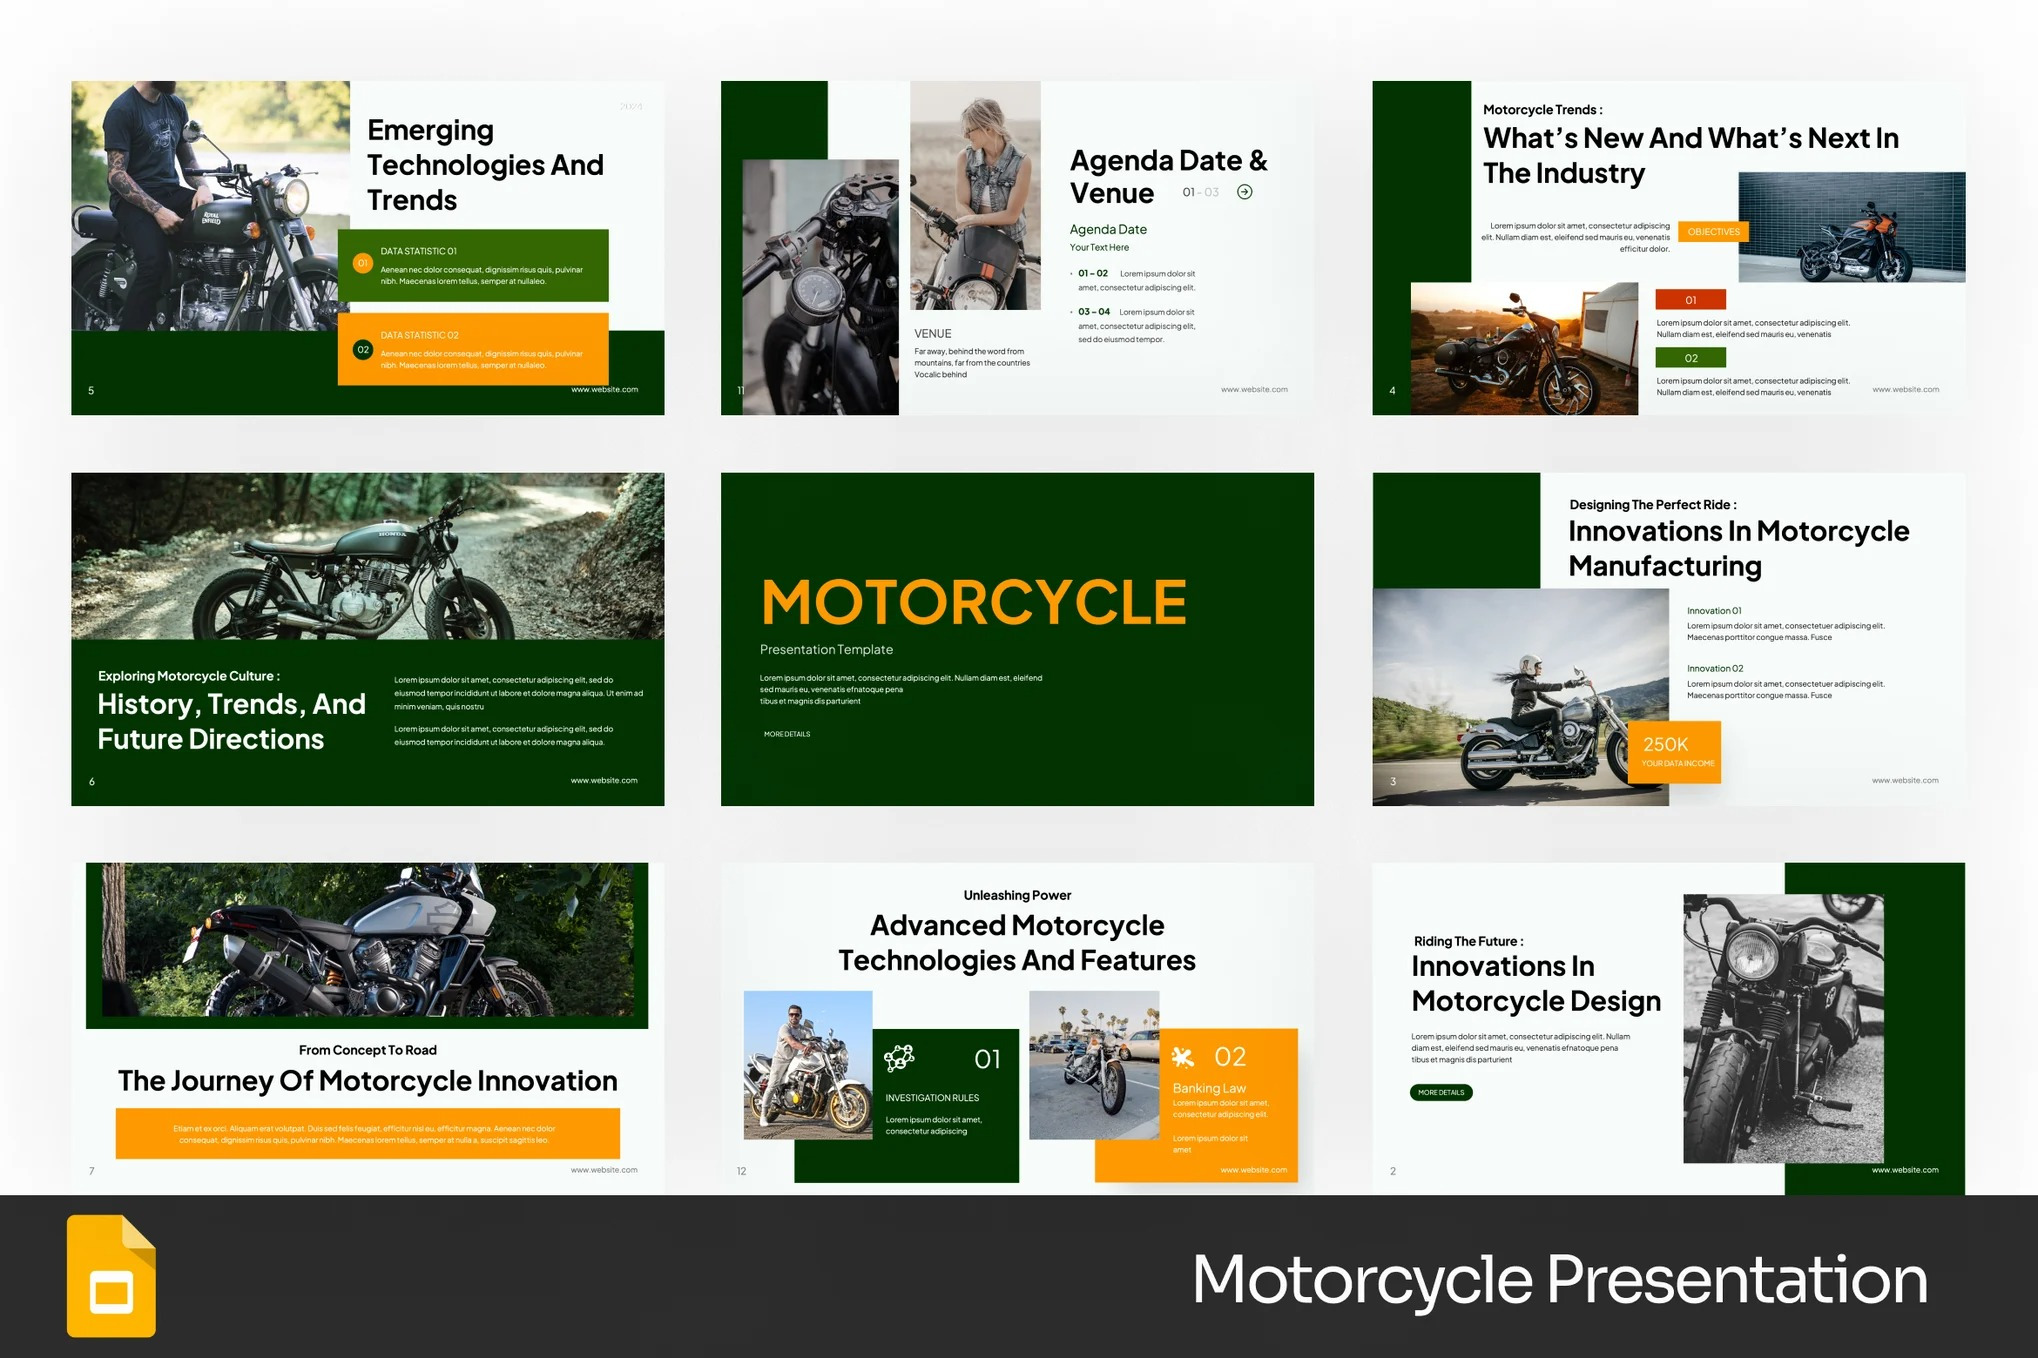Open the Emerging Technologies And Trends slide
The width and height of the screenshot is (2038, 1358).
click(485, 165)
